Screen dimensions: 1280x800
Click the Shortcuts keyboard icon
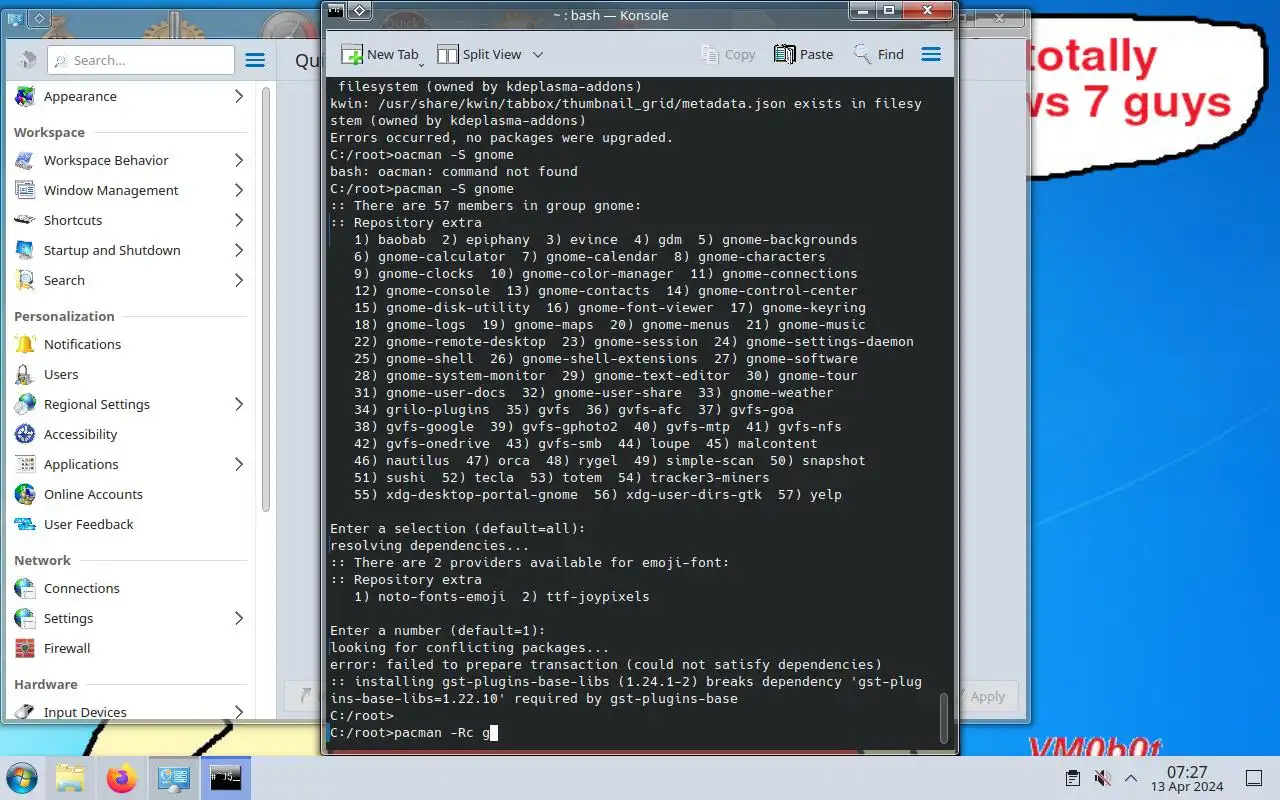(25, 220)
